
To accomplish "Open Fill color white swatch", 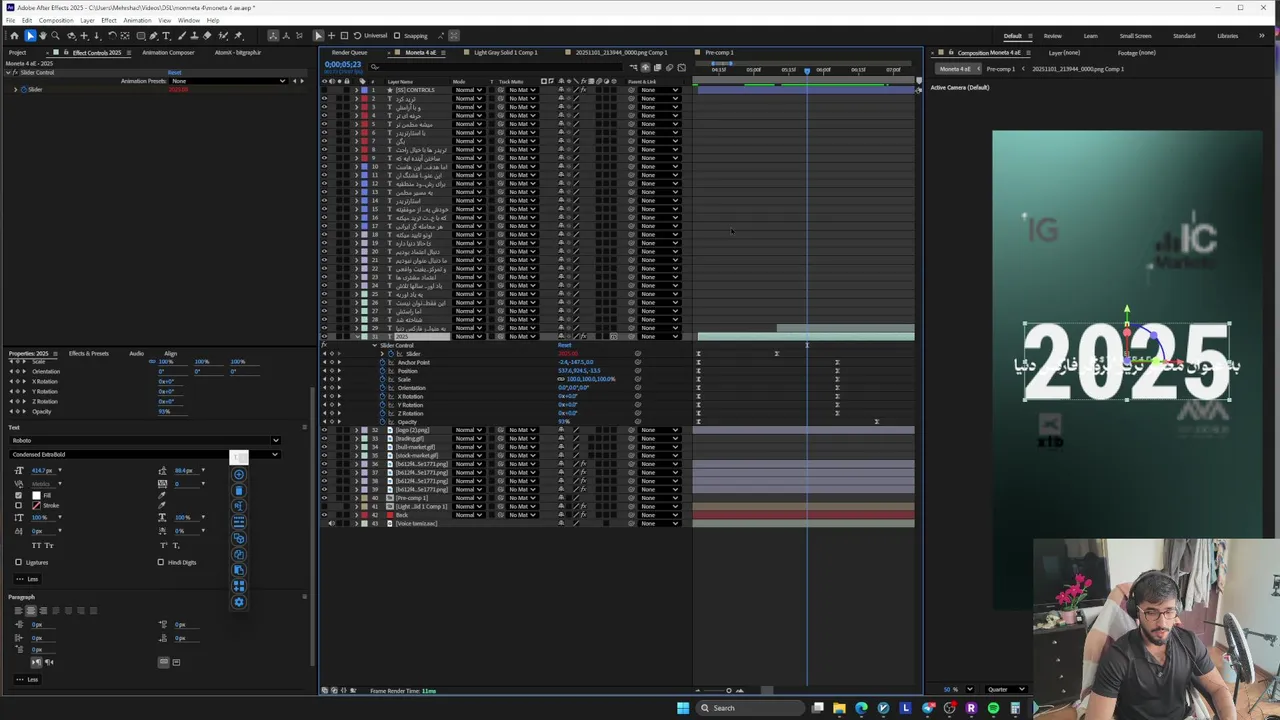I will coord(36,495).
